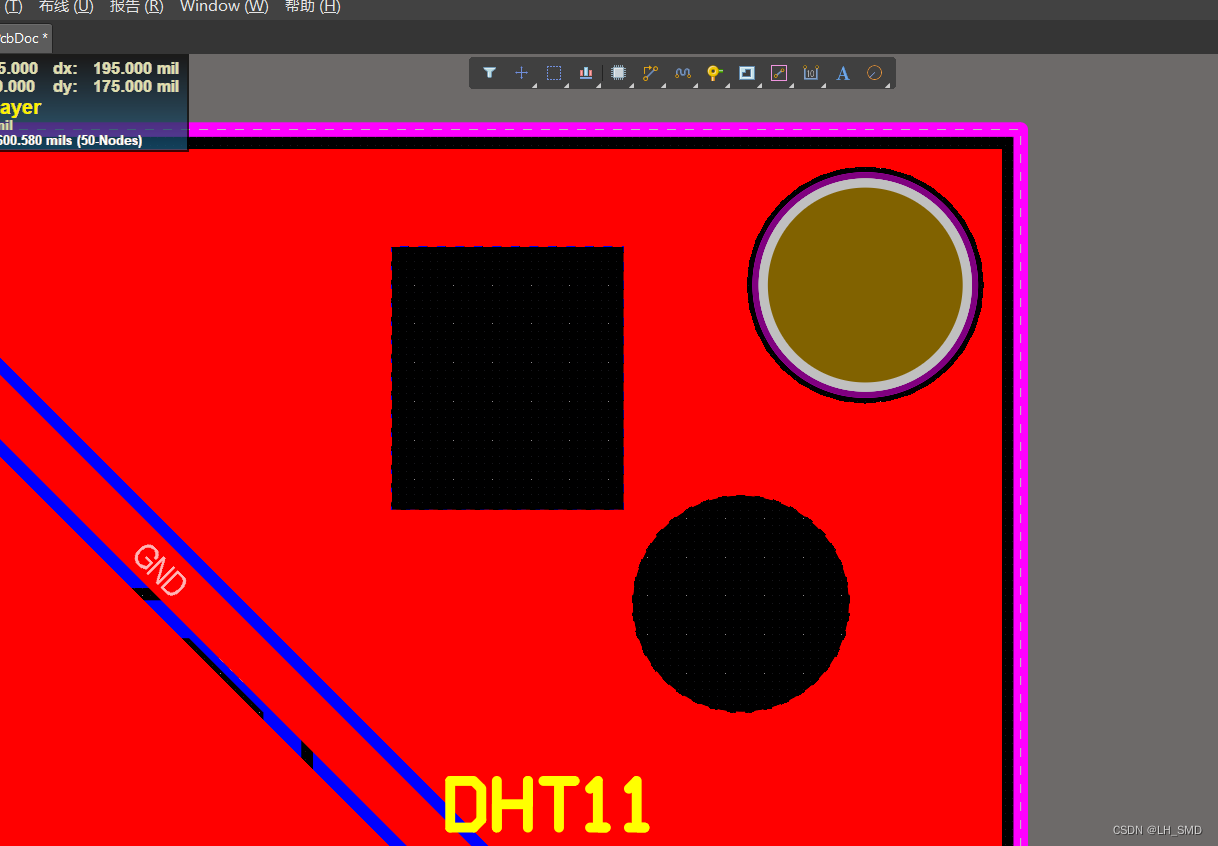Open the Window (W) menu
1218x846 pixels.
[x=224, y=7]
